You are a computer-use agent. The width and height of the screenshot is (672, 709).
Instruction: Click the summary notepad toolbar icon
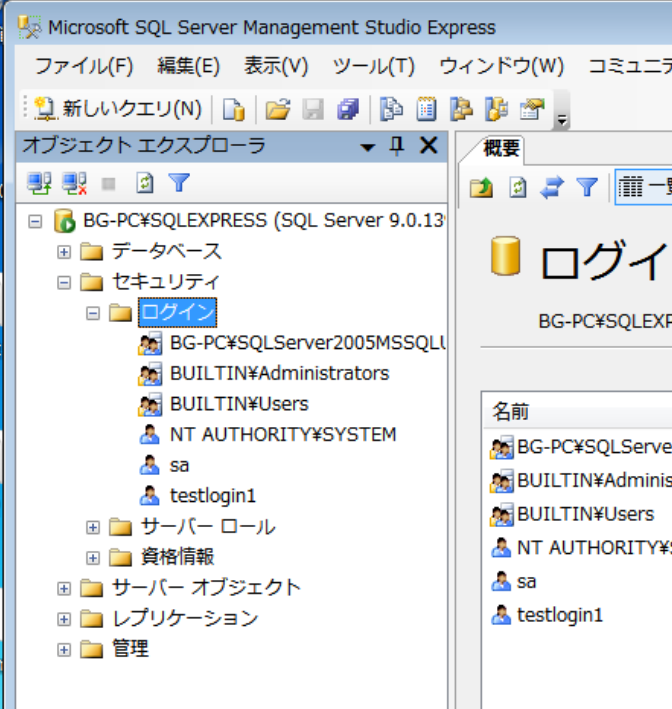point(426,109)
